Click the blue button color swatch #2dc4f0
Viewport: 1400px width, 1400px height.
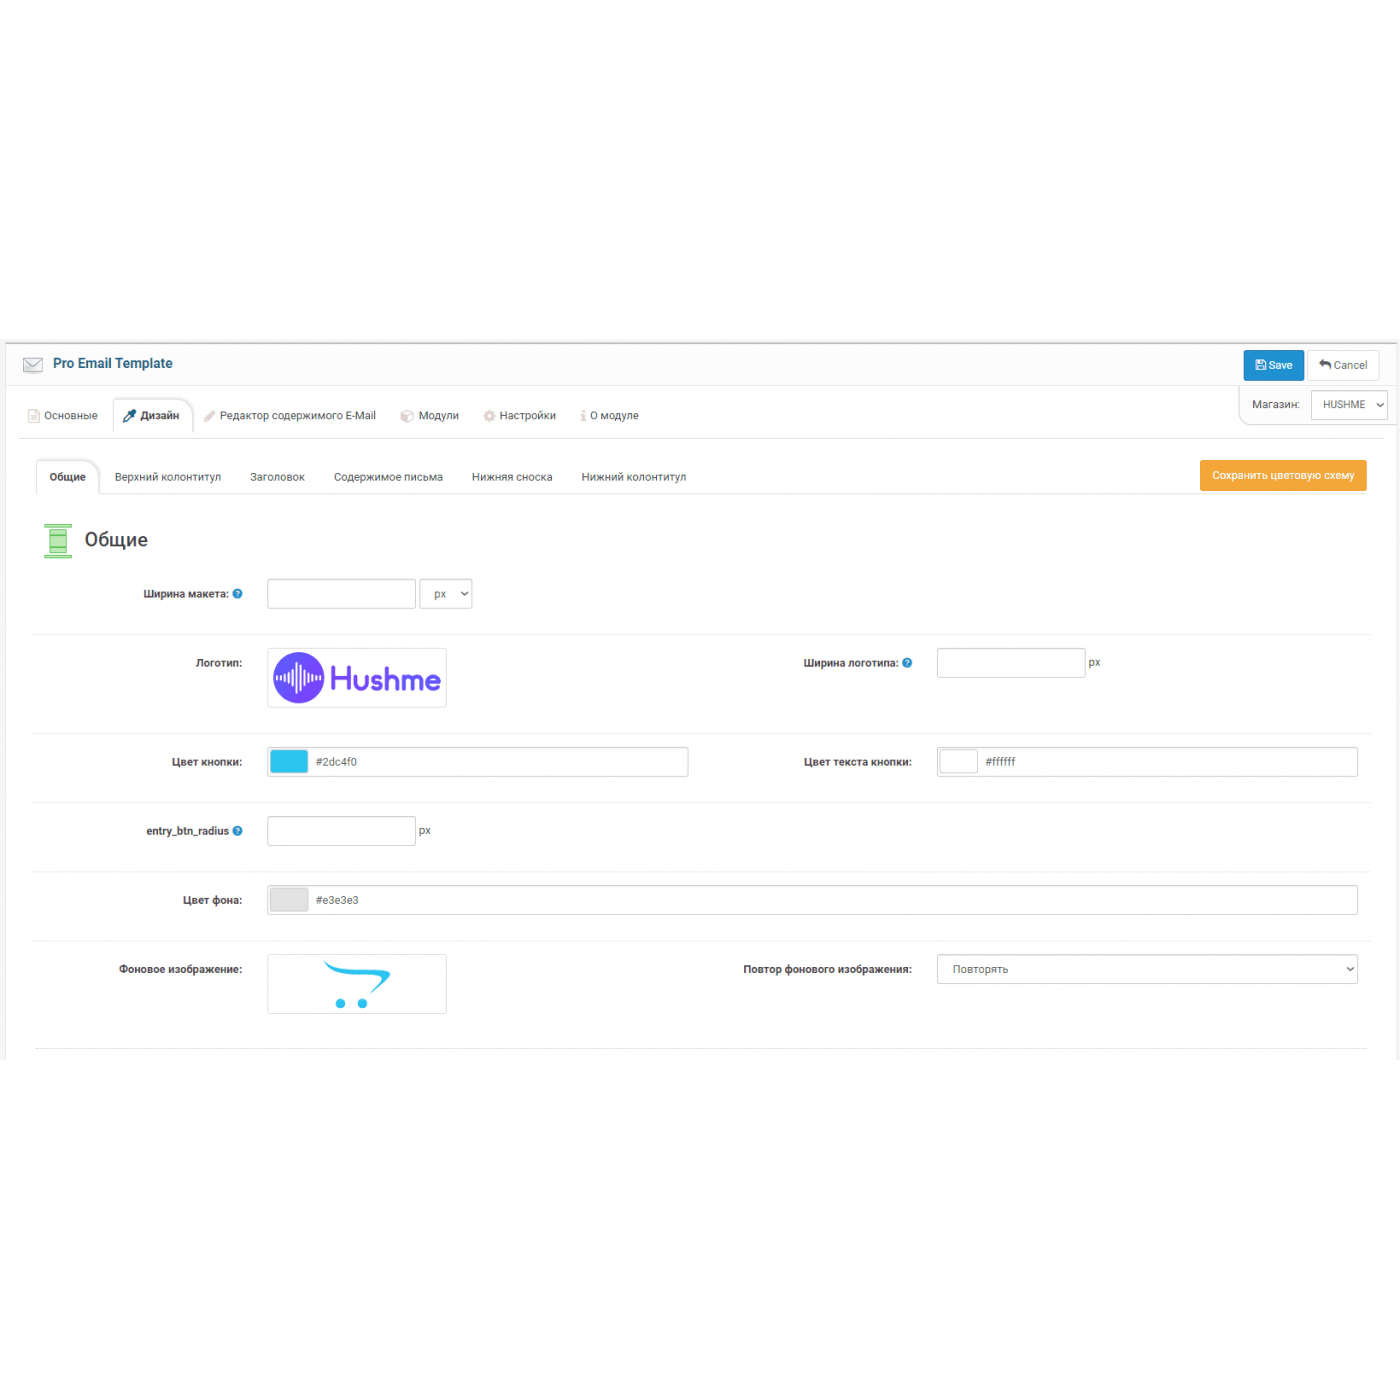point(289,762)
